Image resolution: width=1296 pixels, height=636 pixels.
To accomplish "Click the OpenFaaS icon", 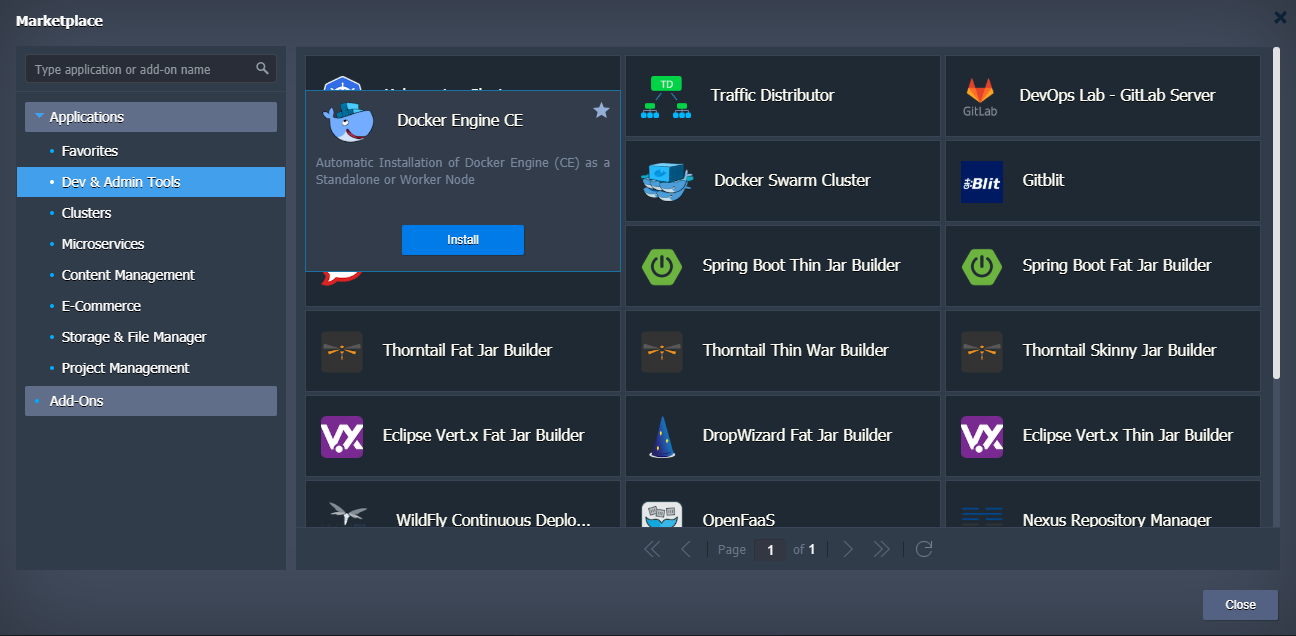I will 662,517.
